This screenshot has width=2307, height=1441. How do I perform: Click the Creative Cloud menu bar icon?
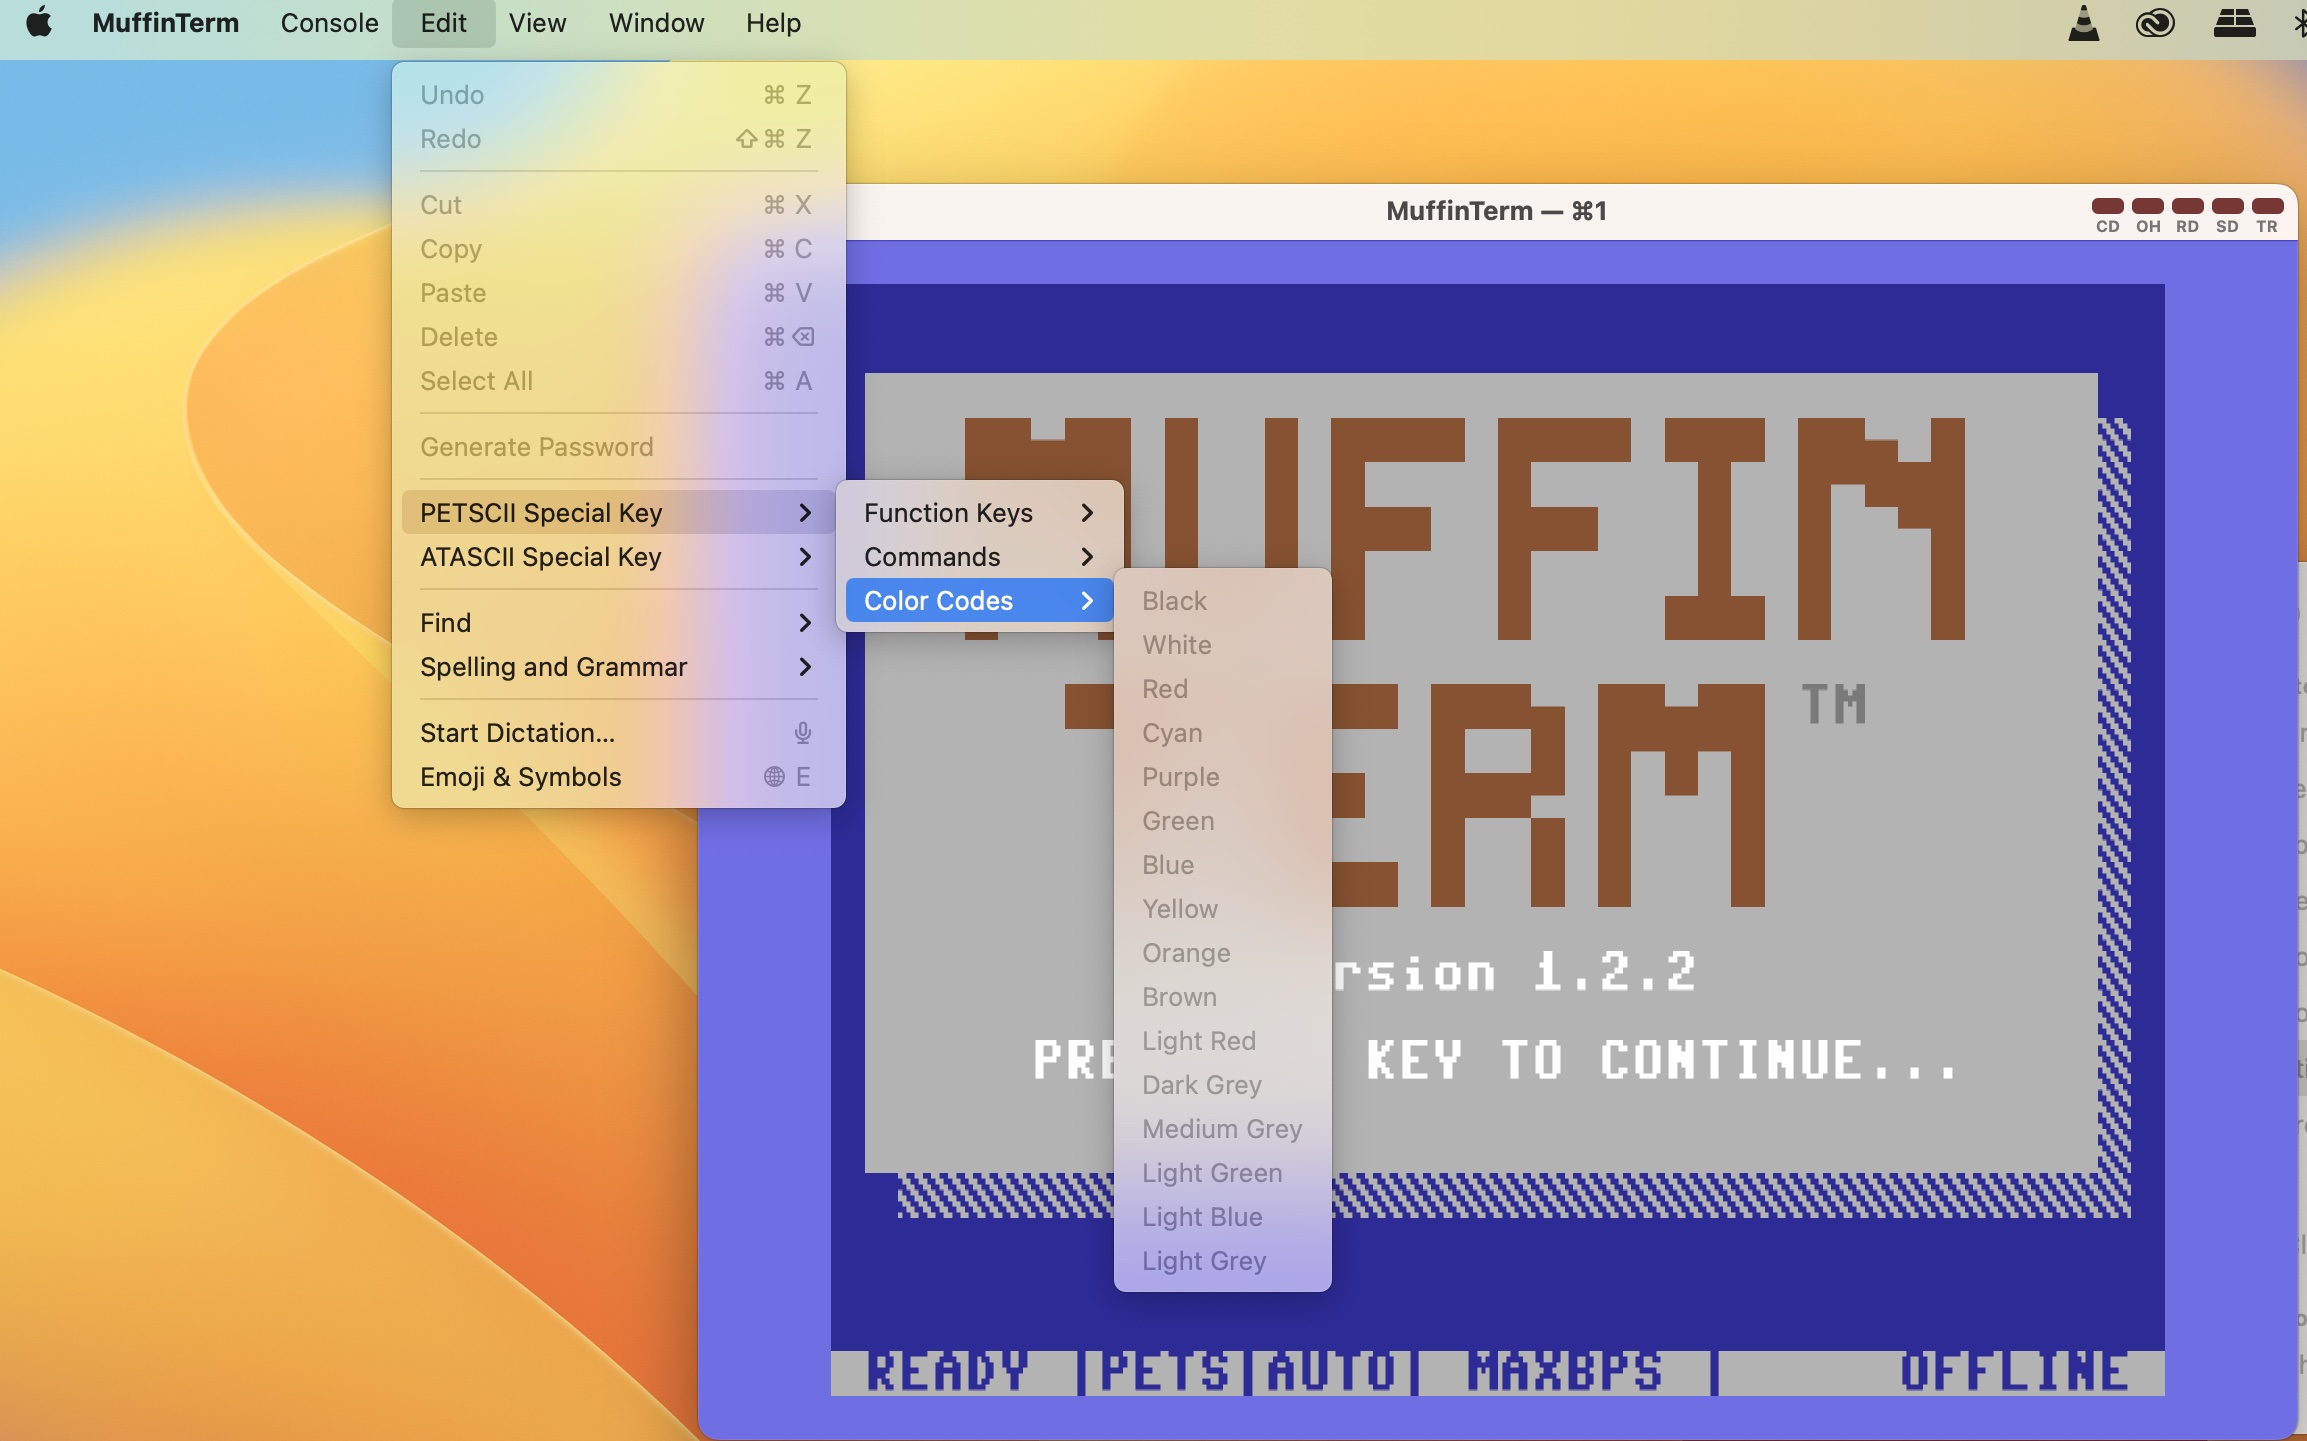coord(2155,23)
